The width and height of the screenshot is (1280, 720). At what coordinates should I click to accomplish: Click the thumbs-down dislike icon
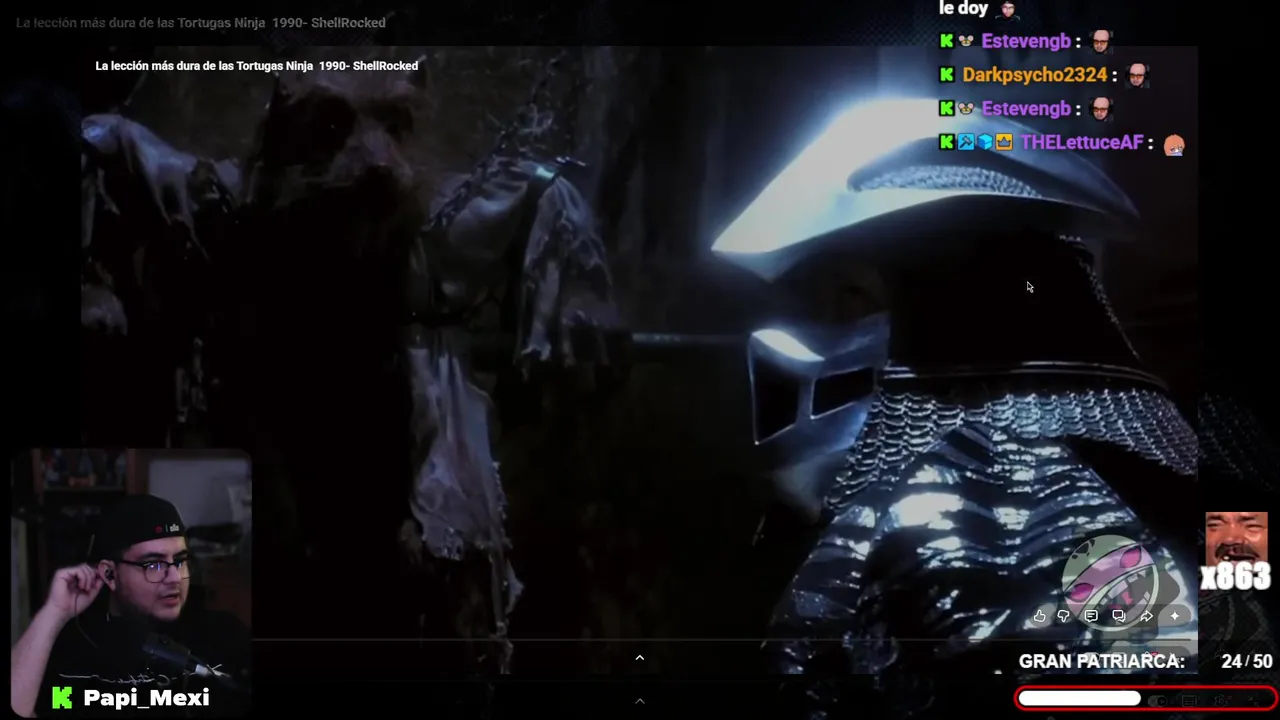(1064, 616)
